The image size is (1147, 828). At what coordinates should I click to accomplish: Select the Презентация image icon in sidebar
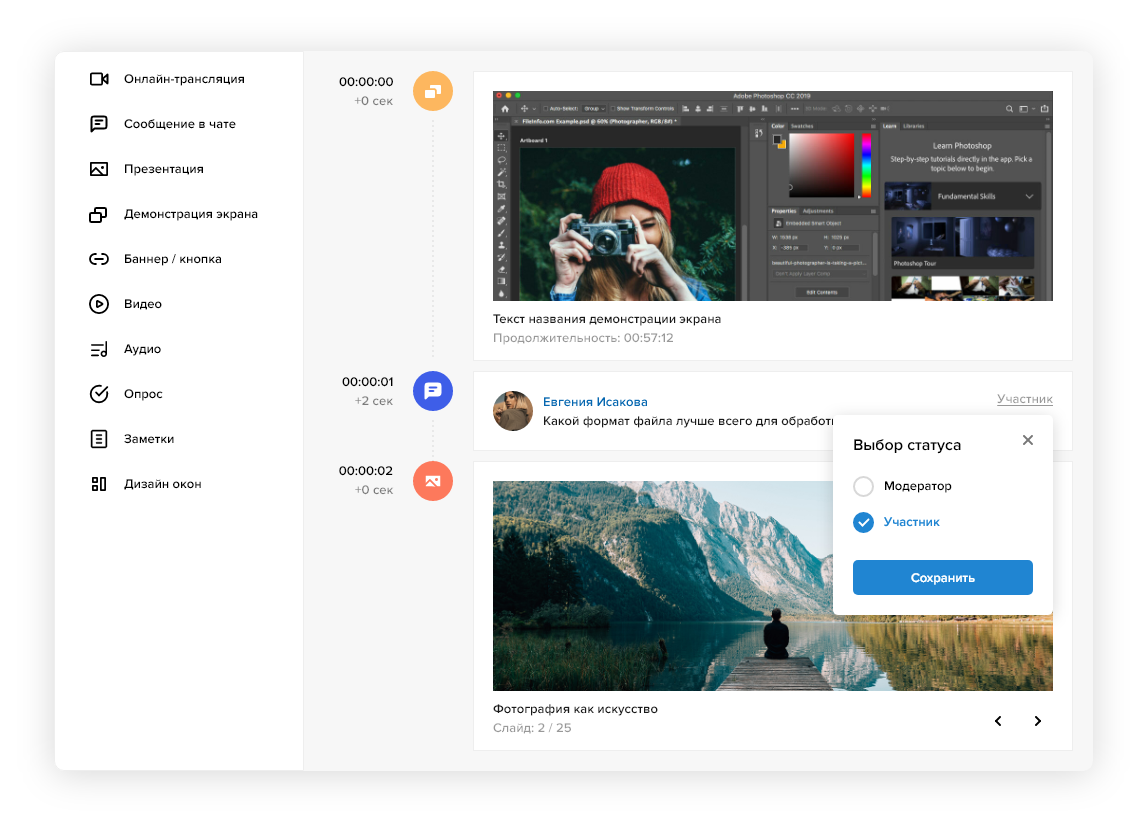(x=98, y=169)
